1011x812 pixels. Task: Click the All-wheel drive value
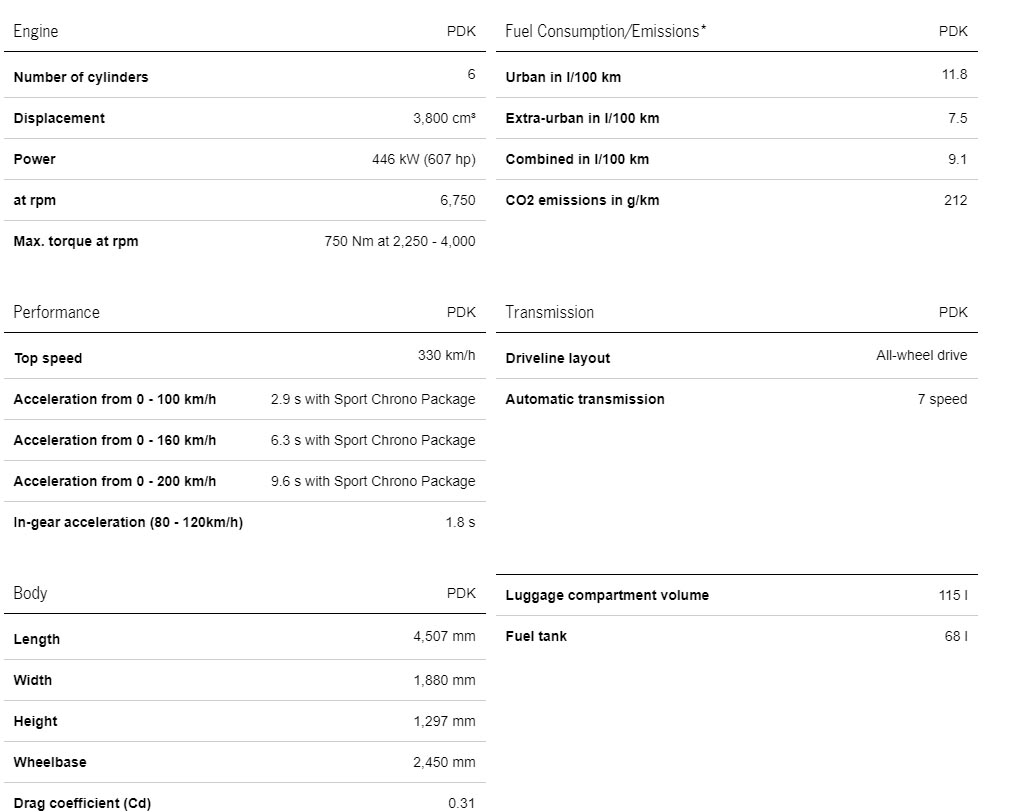pyautogui.click(x=921, y=355)
